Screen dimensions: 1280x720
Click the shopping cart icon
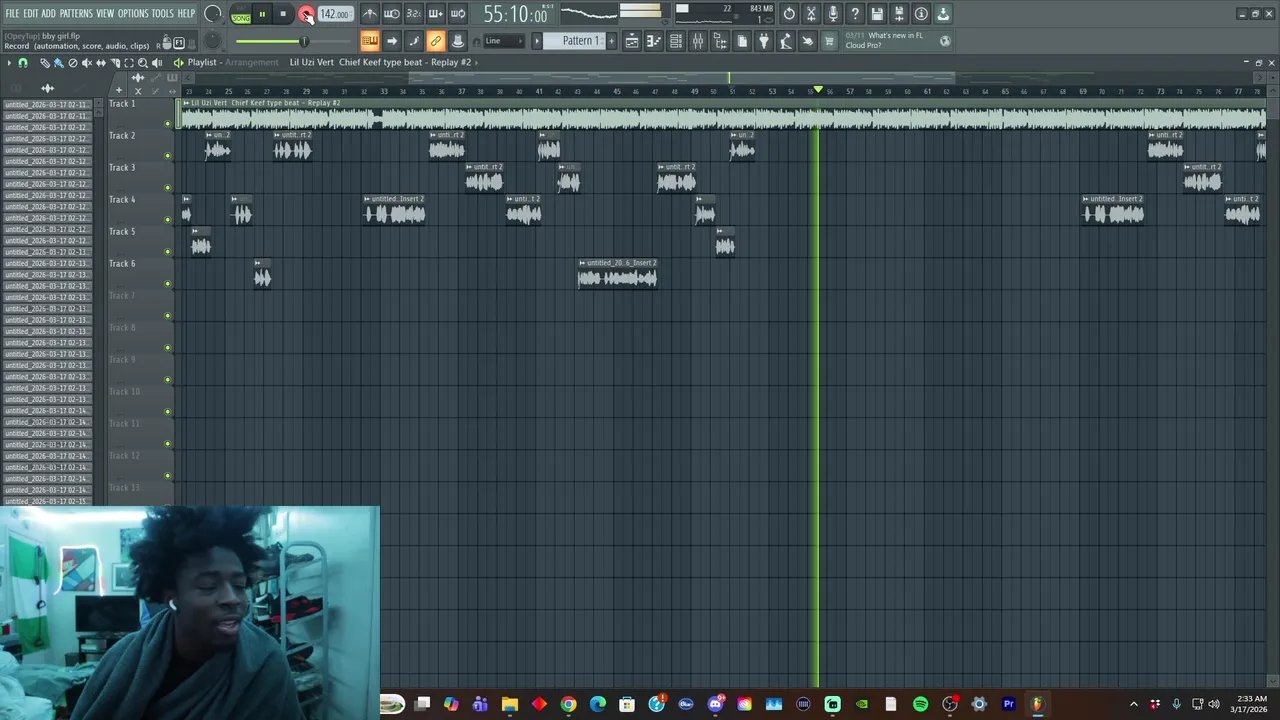(829, 41)
